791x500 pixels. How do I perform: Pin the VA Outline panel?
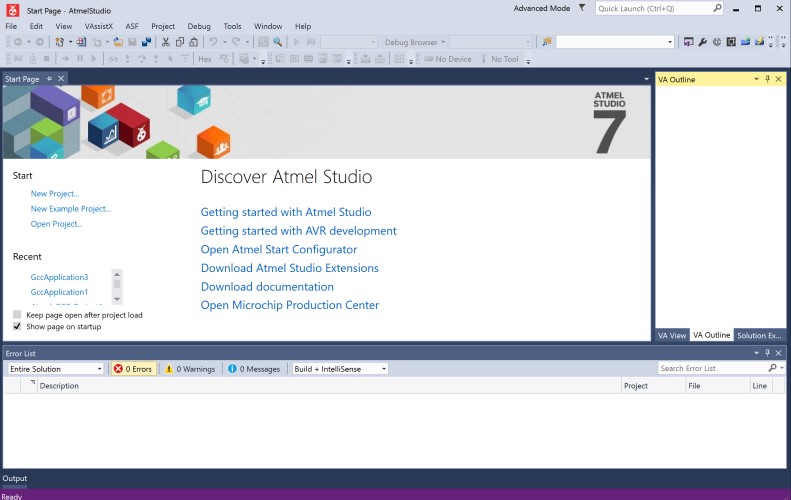click(x=767, y=79)
